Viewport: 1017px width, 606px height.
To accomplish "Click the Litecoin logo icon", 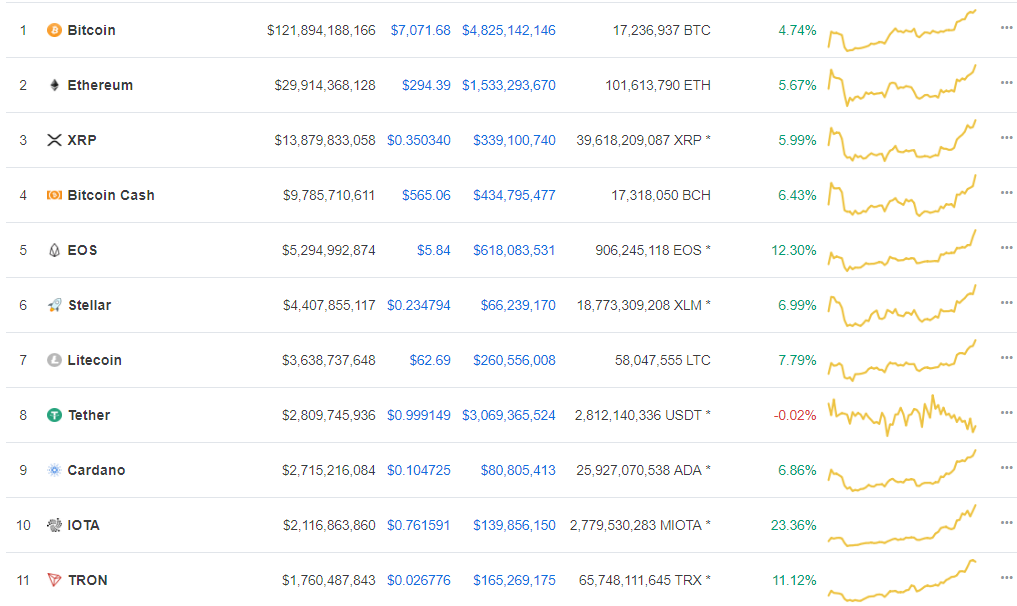I will tap(54, 360).
